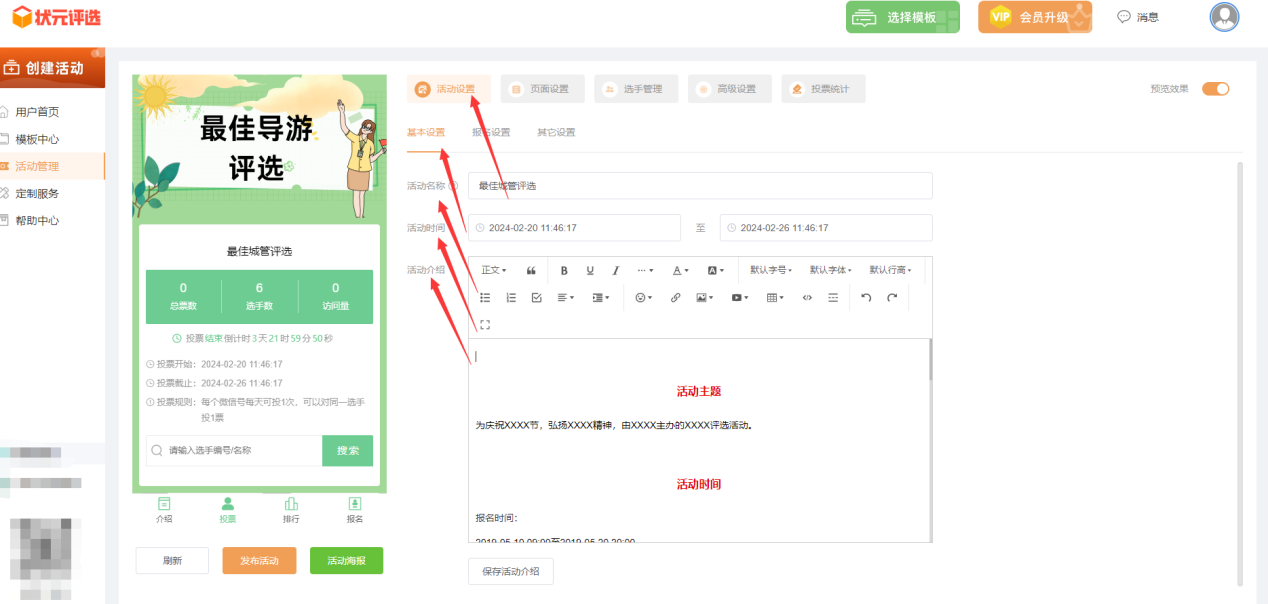Image resolution: width=1268 pixels, height=604 pixels.
Task: Click the 发布活动 button
Action: (259, 560)
